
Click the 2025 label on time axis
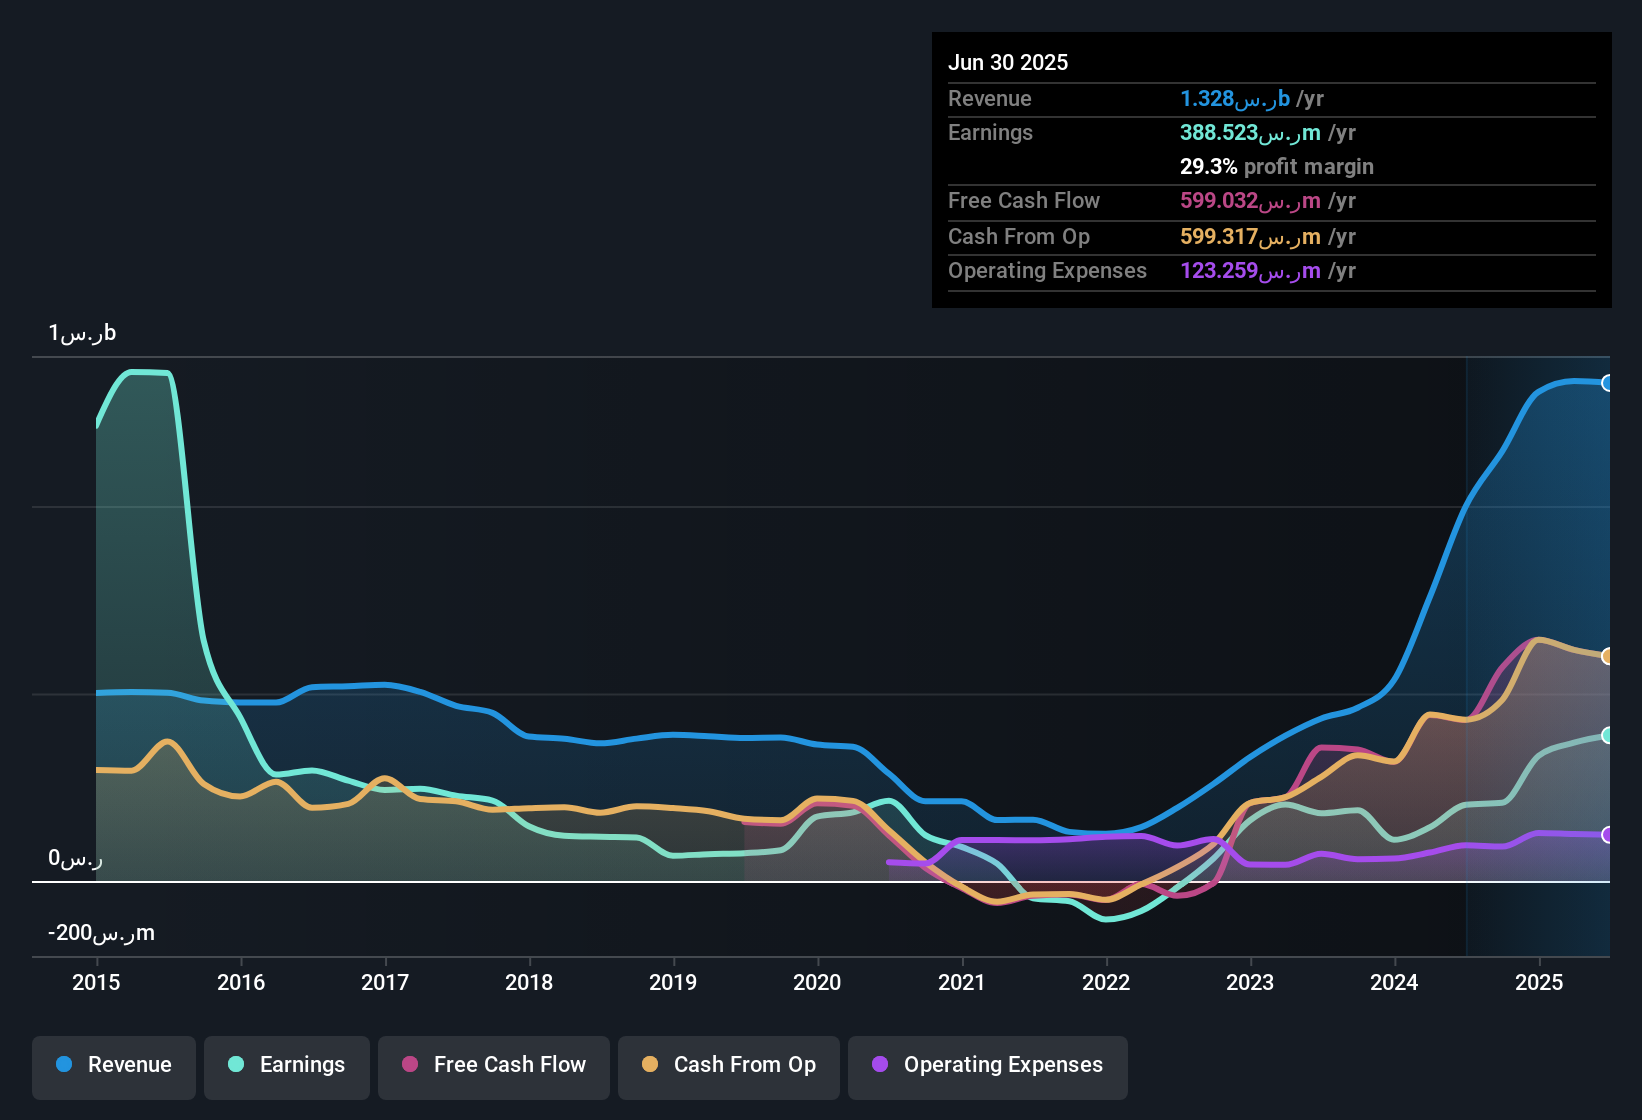[1539, 982]
